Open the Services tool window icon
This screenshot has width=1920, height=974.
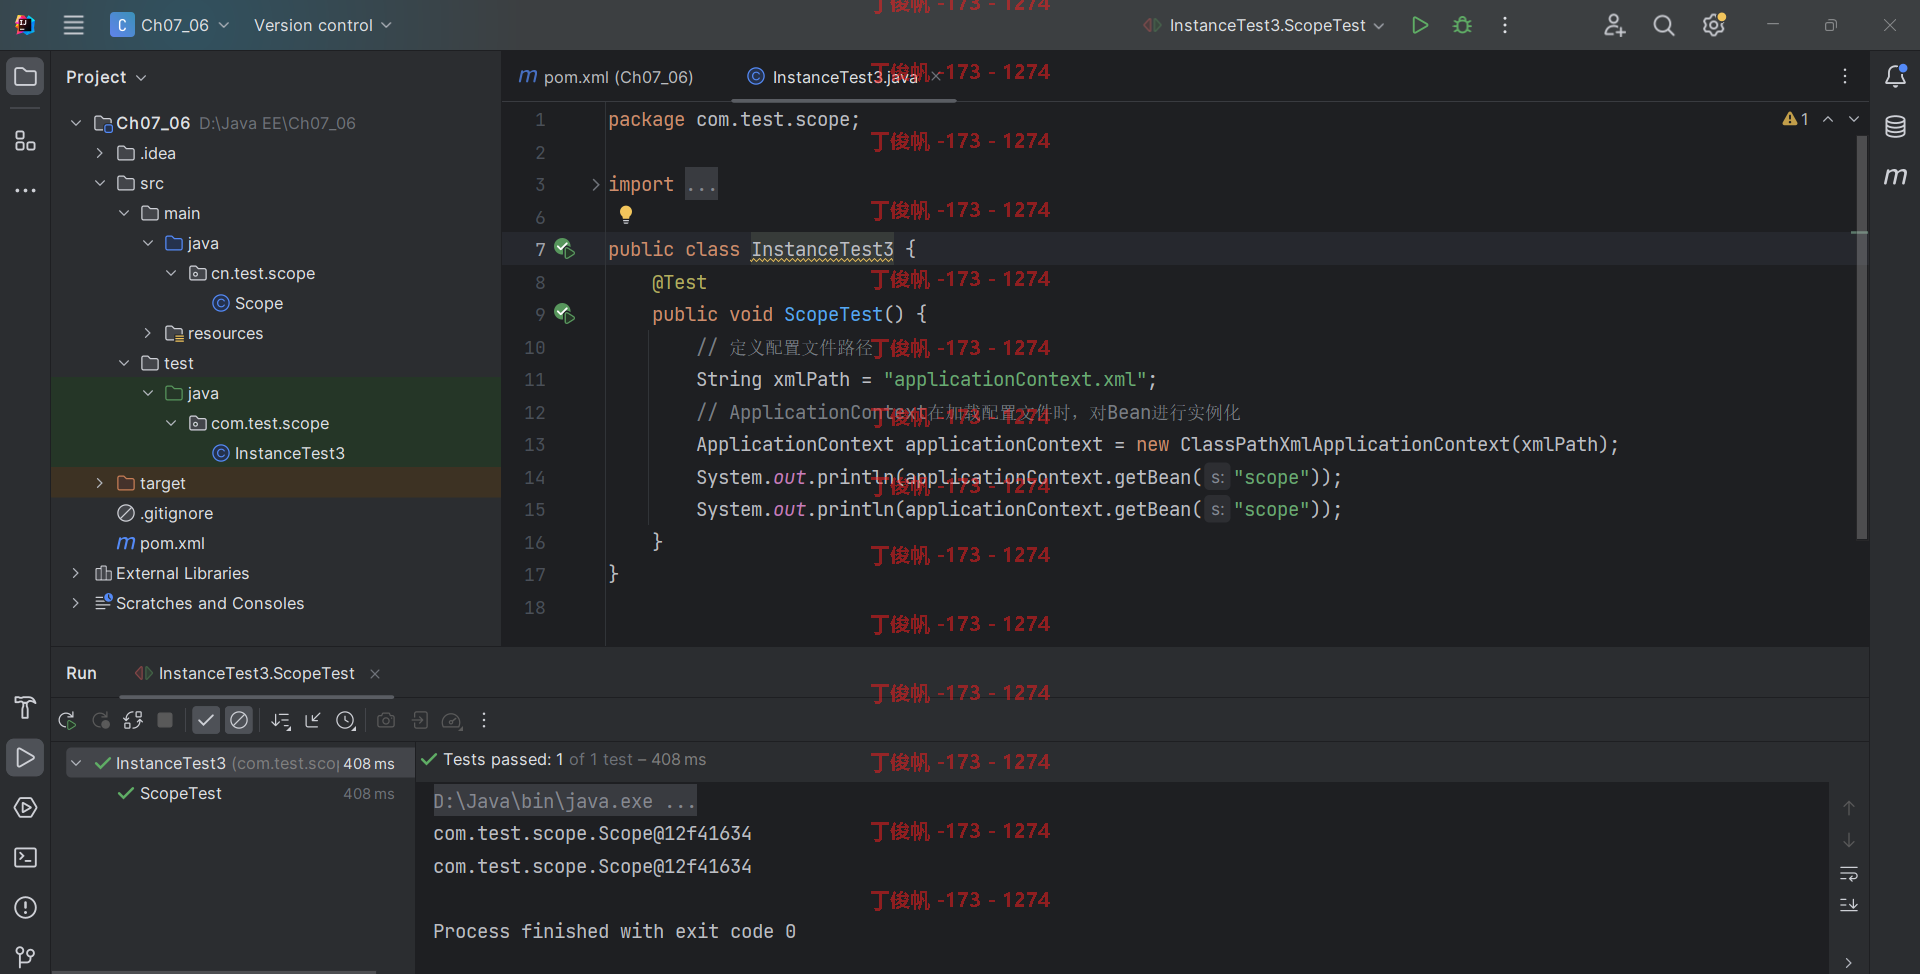point(26,808)
